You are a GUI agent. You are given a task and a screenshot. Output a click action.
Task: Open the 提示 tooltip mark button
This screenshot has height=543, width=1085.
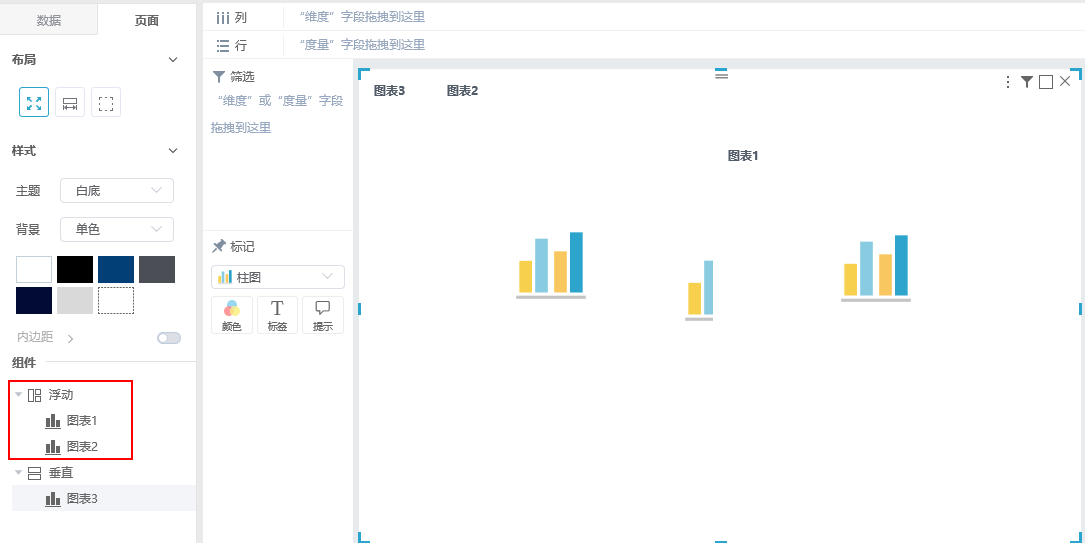(x=323, y=315)
